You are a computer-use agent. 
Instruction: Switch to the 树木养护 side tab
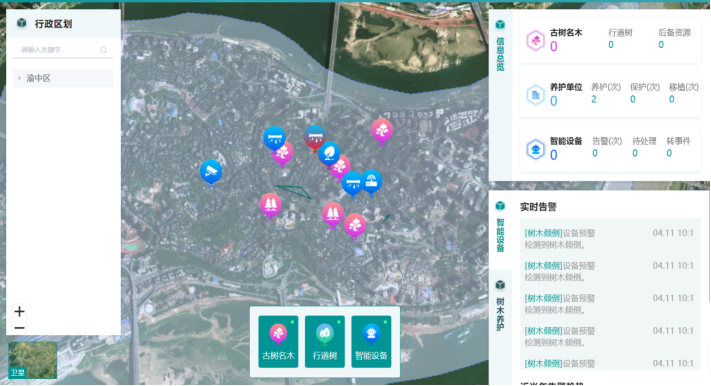[x=500, y=306]
